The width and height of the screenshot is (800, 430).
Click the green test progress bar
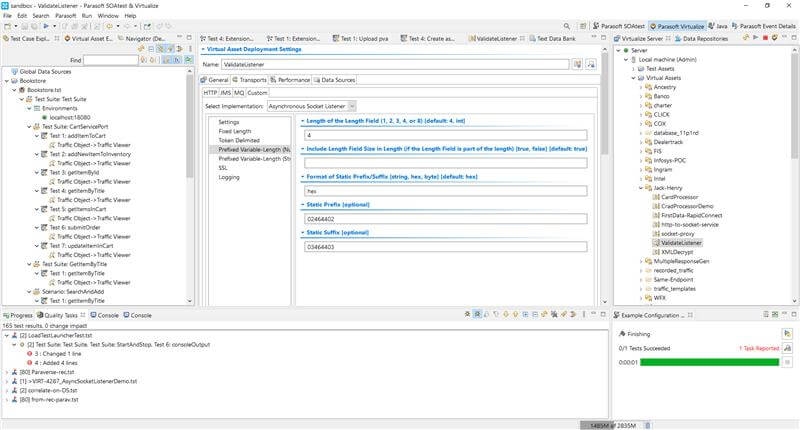(709, 361)
